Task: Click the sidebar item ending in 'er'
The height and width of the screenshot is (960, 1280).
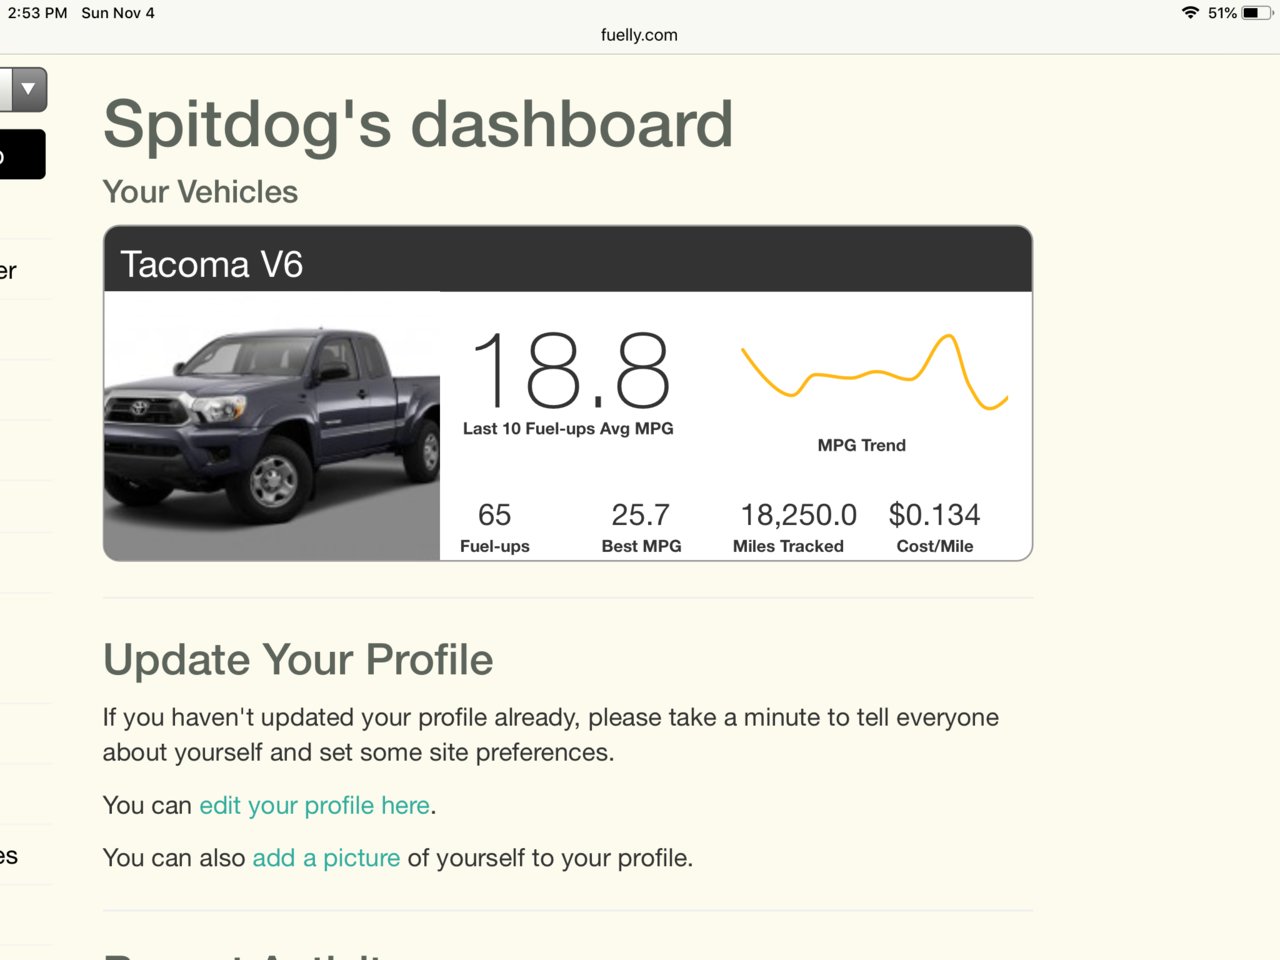Action: coord(10,271)
